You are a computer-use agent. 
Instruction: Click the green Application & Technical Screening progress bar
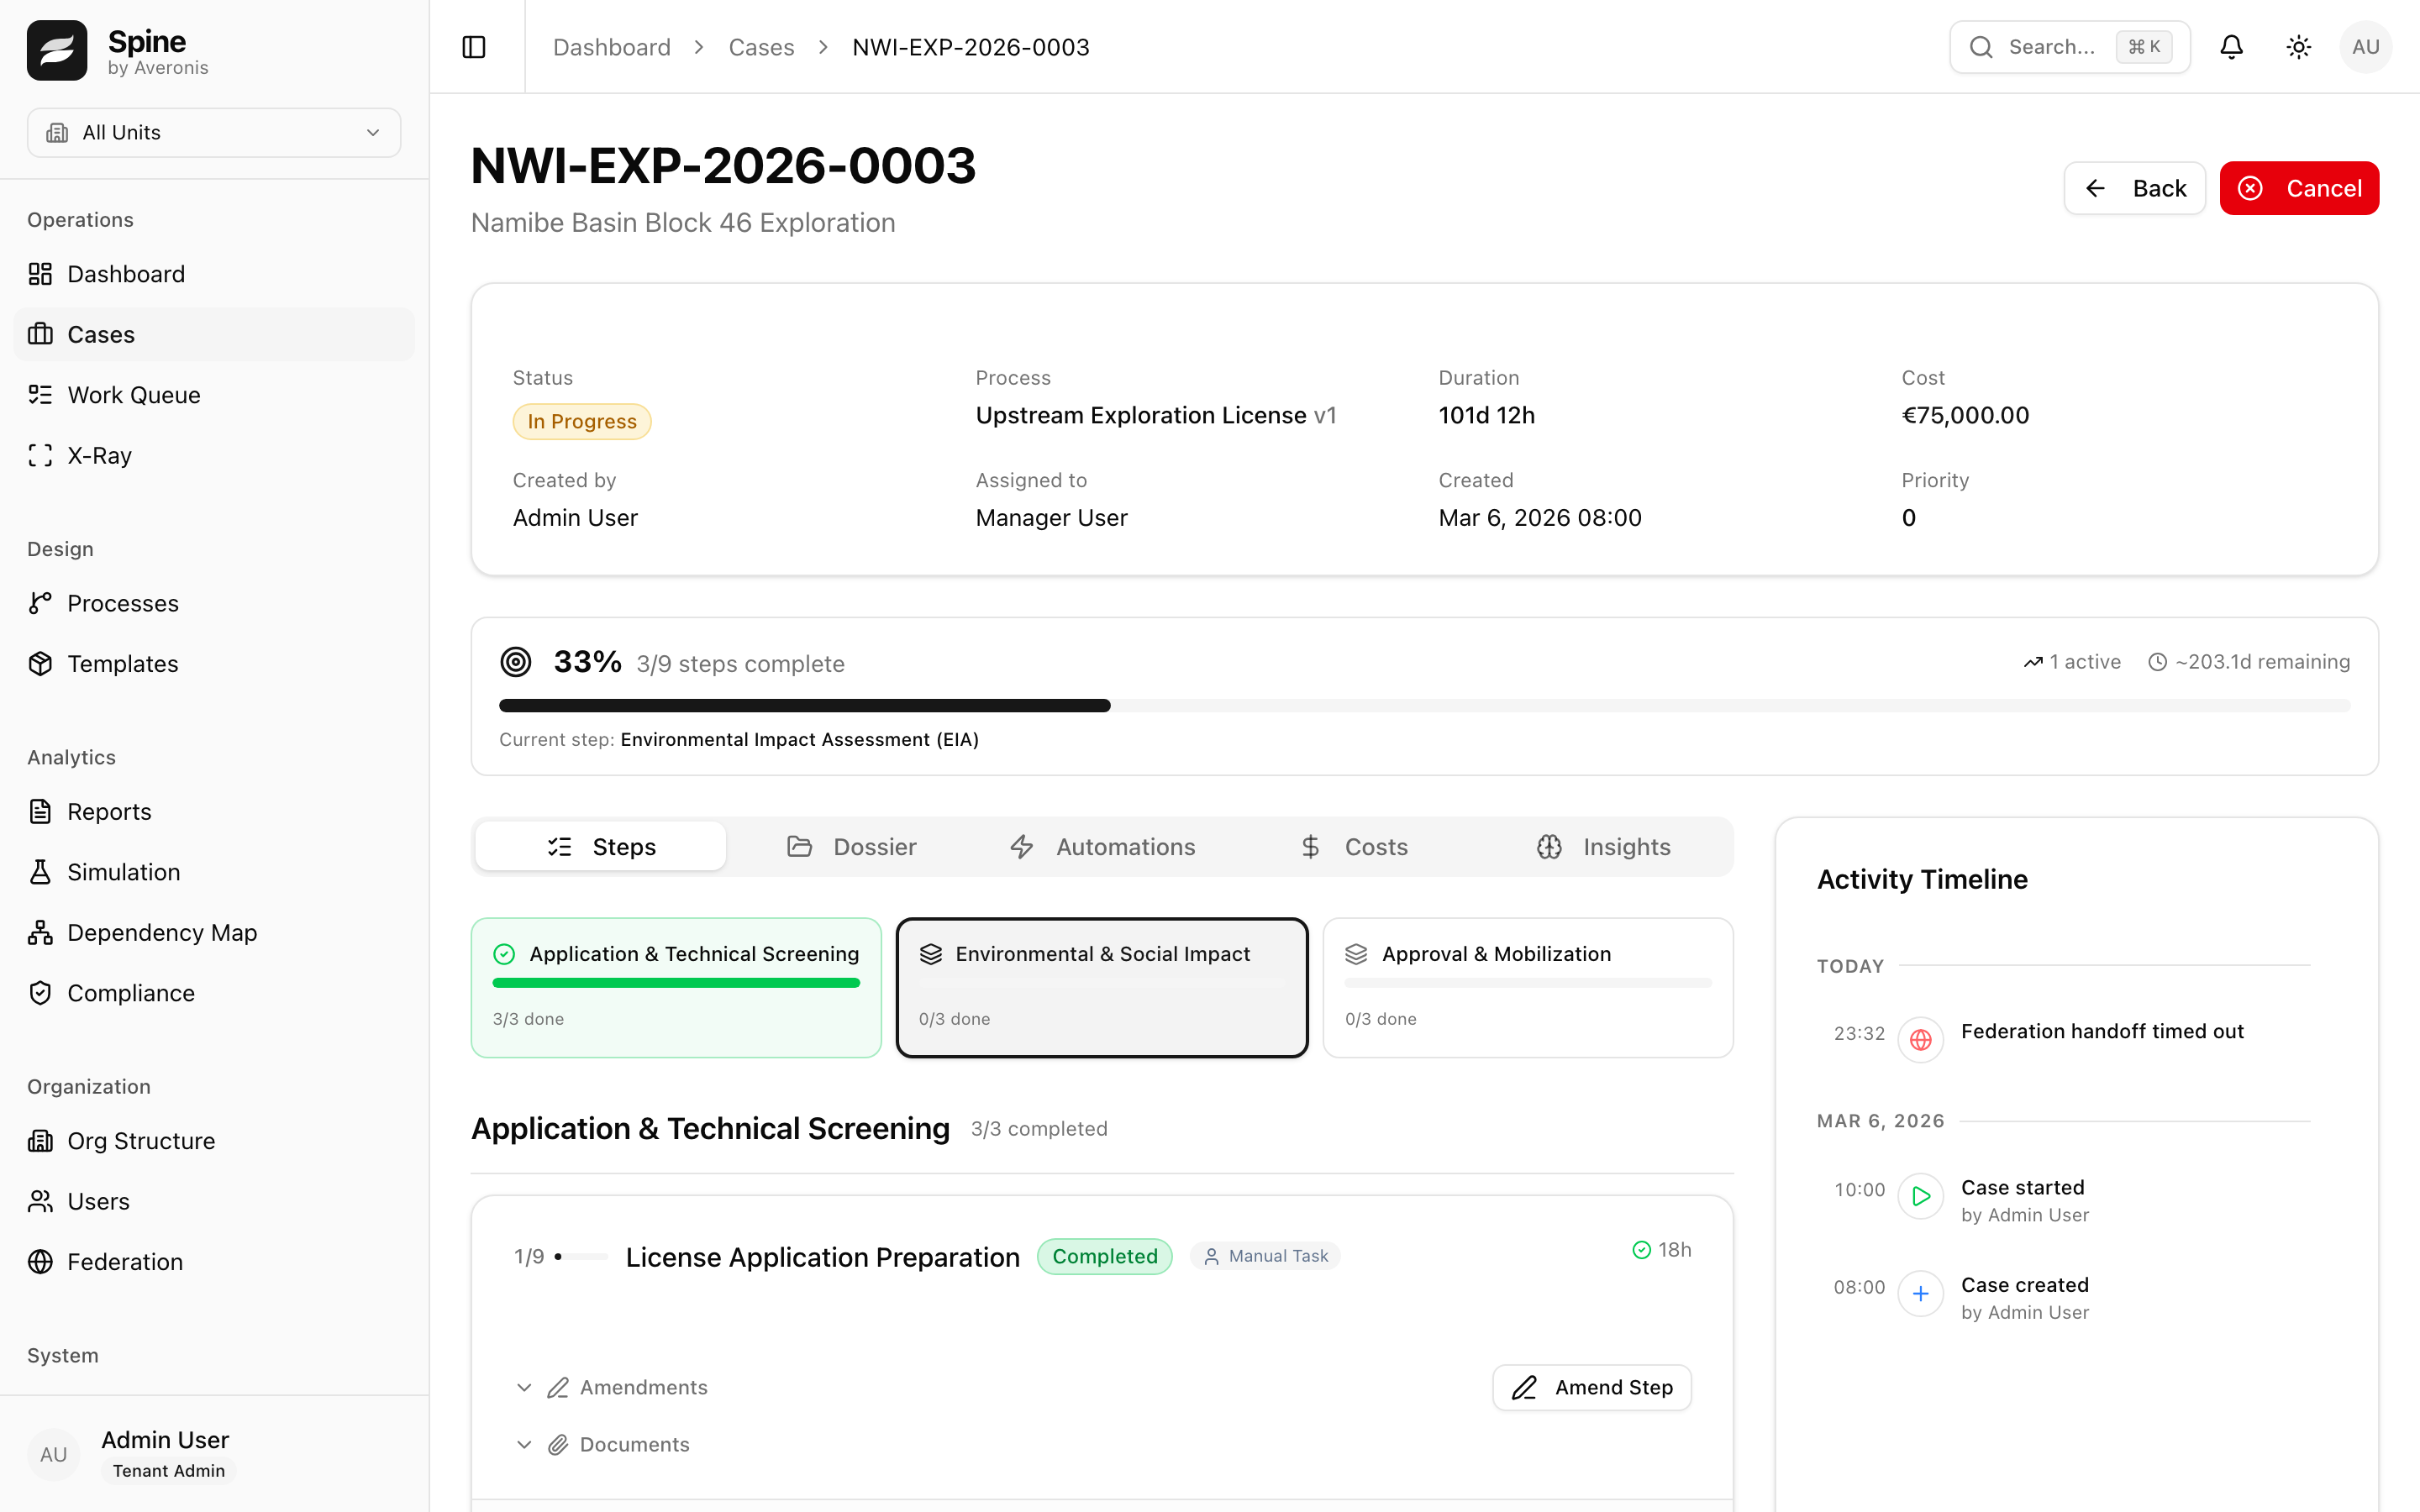(676, 983)
